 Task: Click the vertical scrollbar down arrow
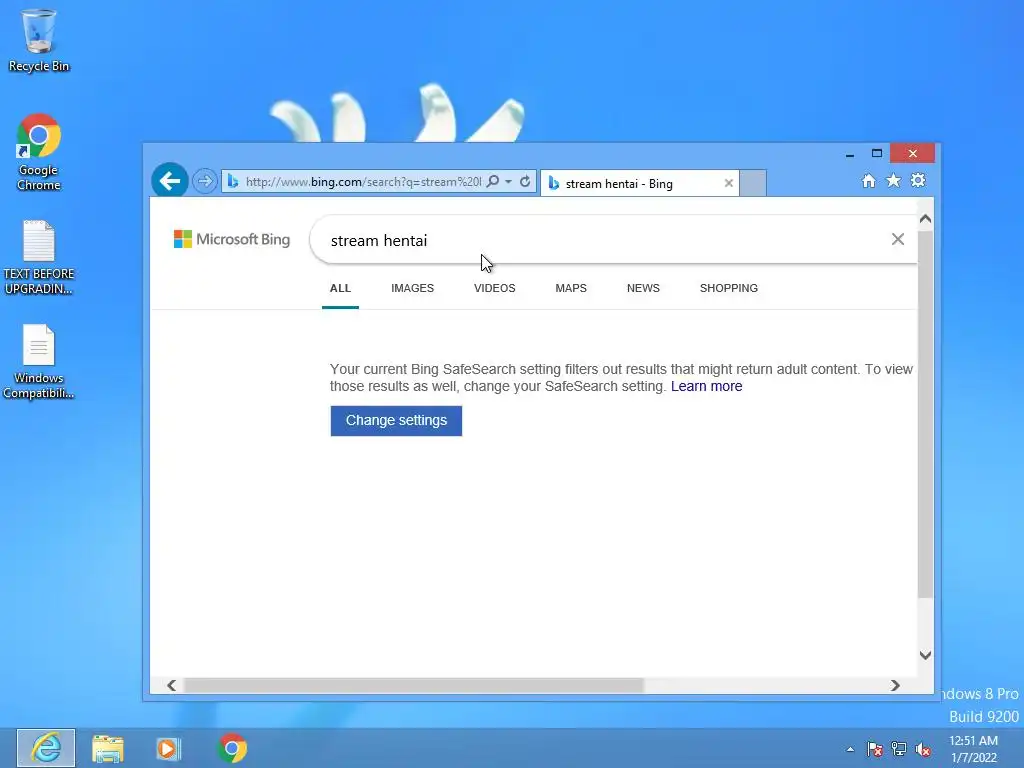click(x=925, y=655)
